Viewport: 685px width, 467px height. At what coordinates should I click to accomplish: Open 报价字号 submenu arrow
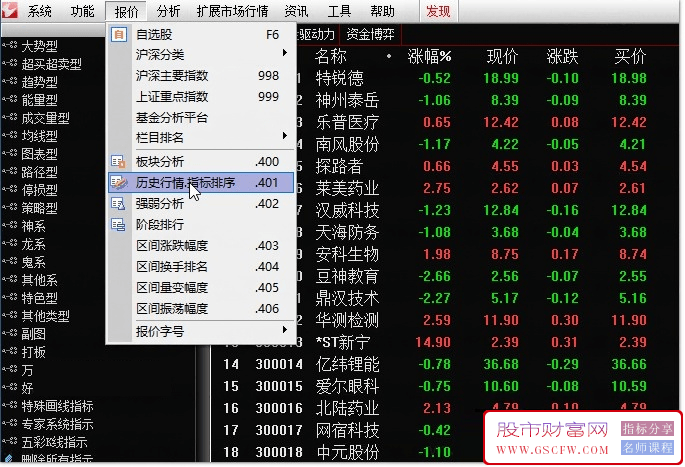tap(284, 330)
